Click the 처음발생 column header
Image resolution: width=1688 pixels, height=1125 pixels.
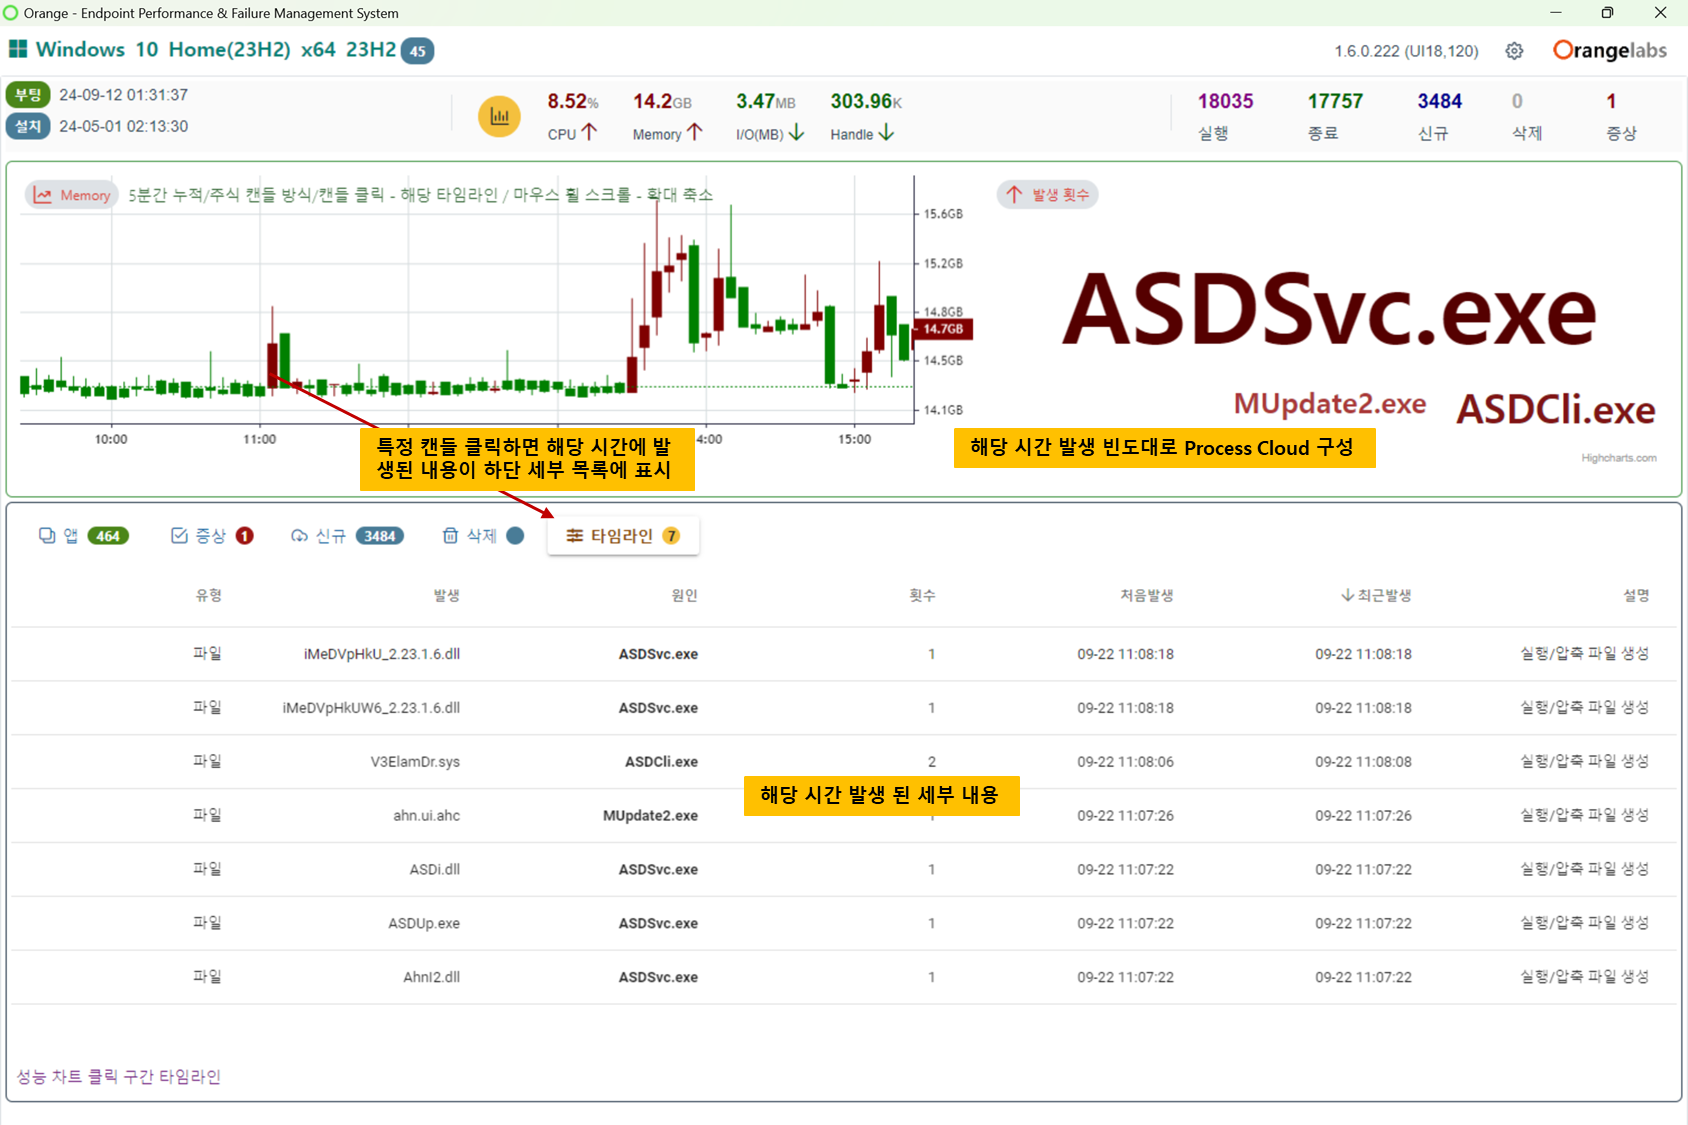tap(1146, 595)
